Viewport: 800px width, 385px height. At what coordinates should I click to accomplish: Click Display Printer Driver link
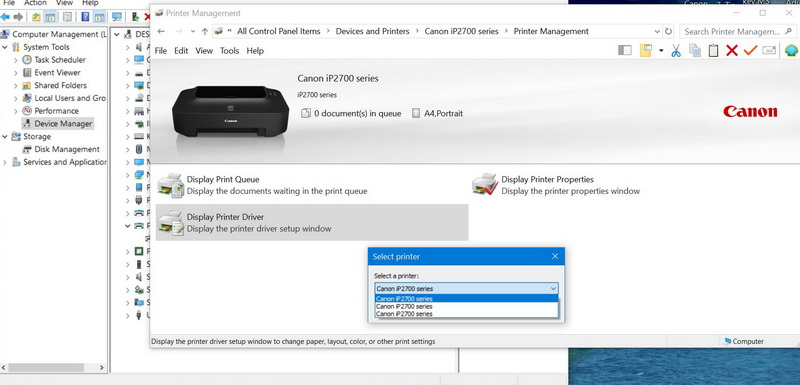[x=225, y=217]
